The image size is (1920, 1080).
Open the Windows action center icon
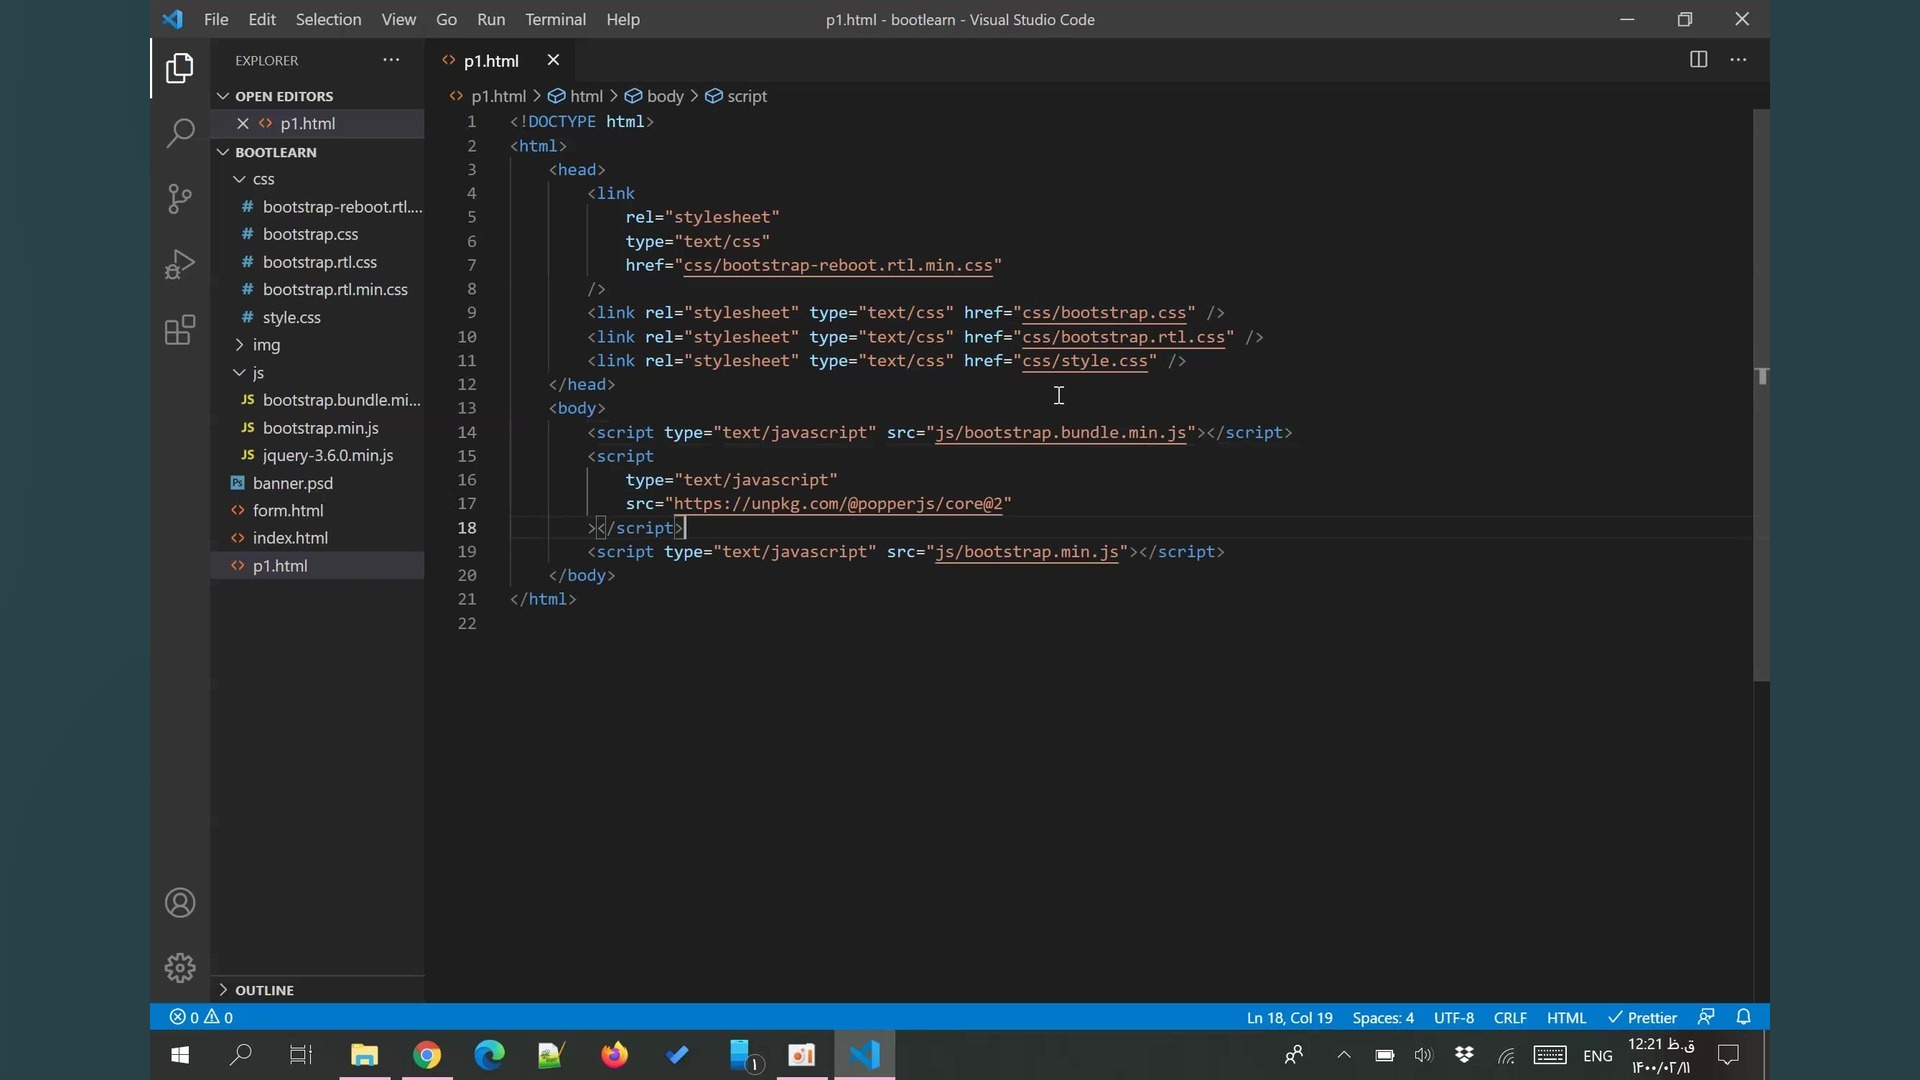point(1728,1055)
